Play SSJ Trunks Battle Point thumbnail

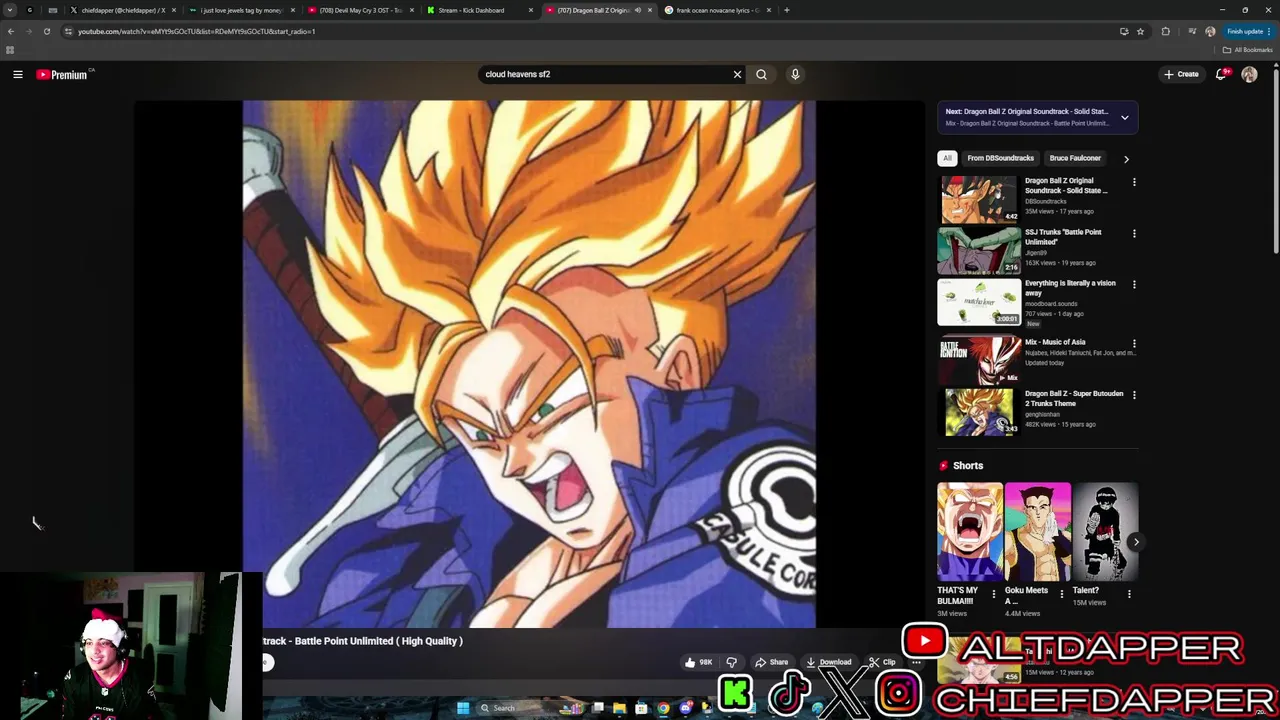(979, 250)
